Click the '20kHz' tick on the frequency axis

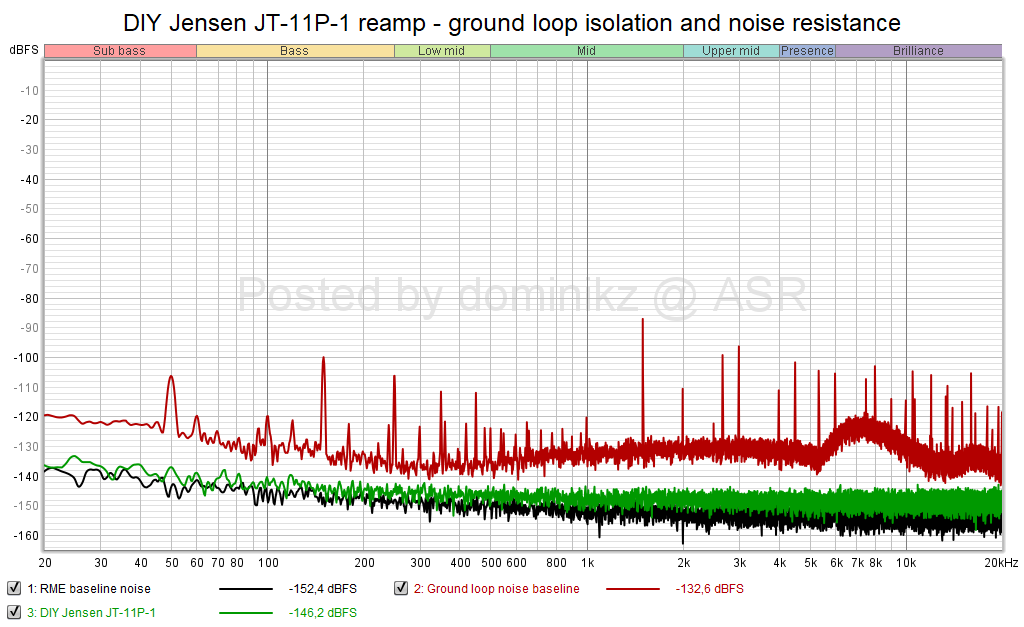click(1001, 563)
